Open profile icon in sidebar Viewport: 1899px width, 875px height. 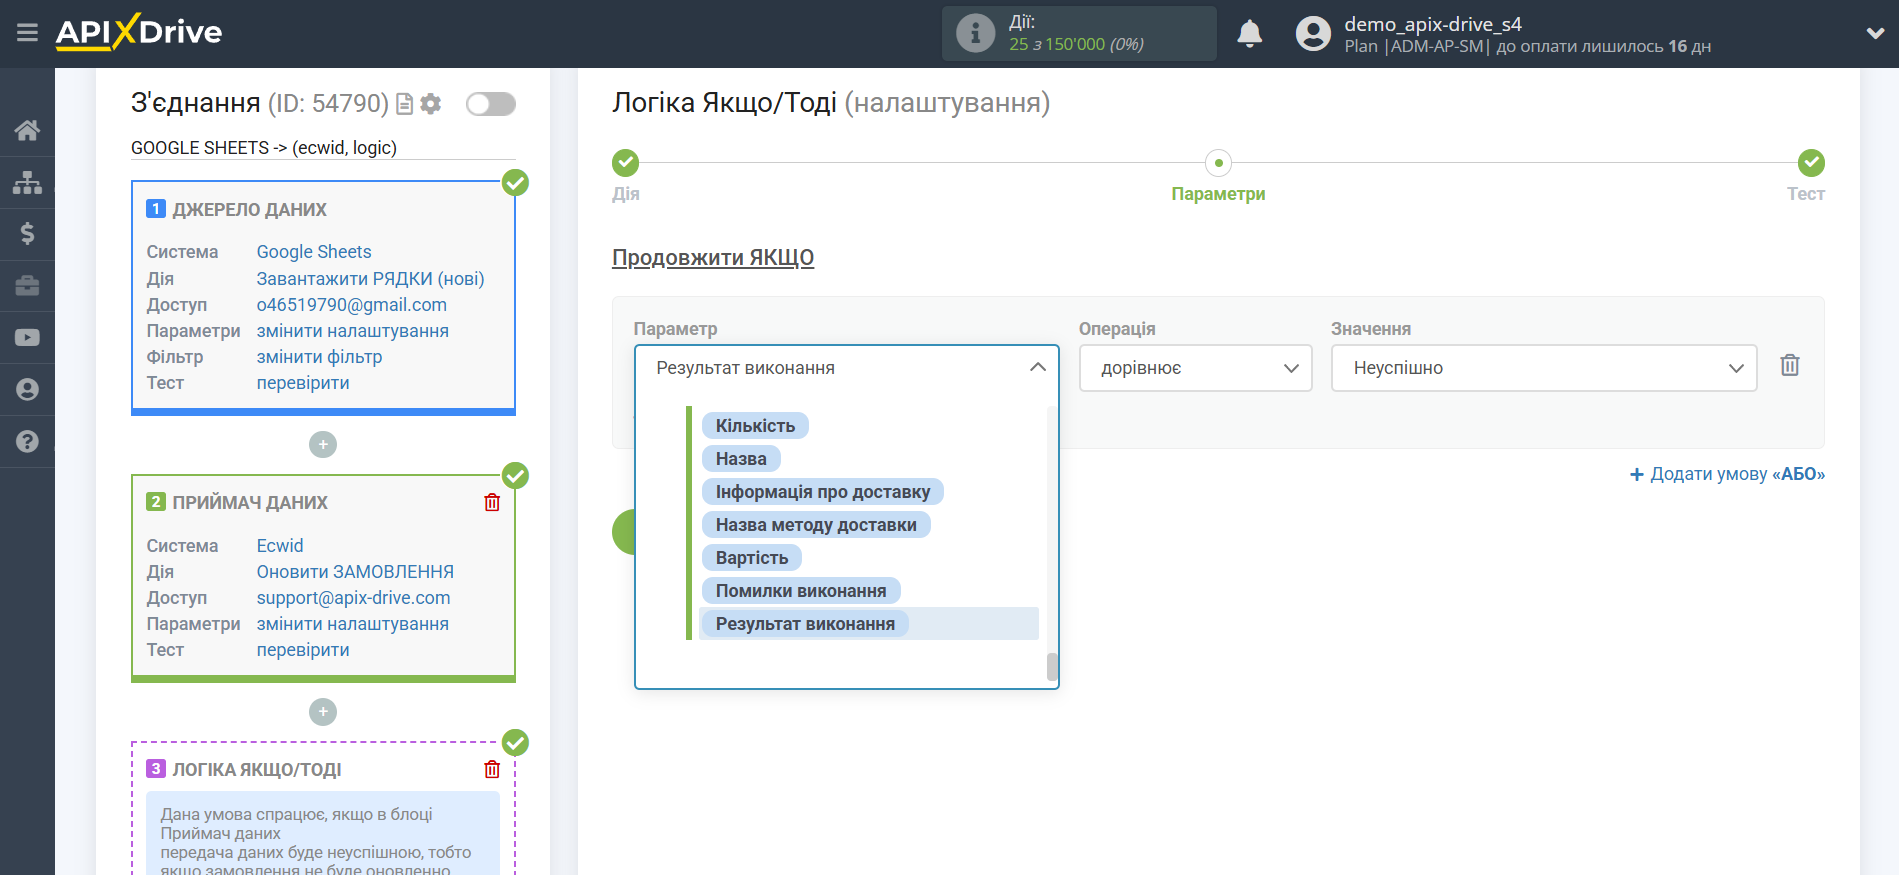pos(27,389)
